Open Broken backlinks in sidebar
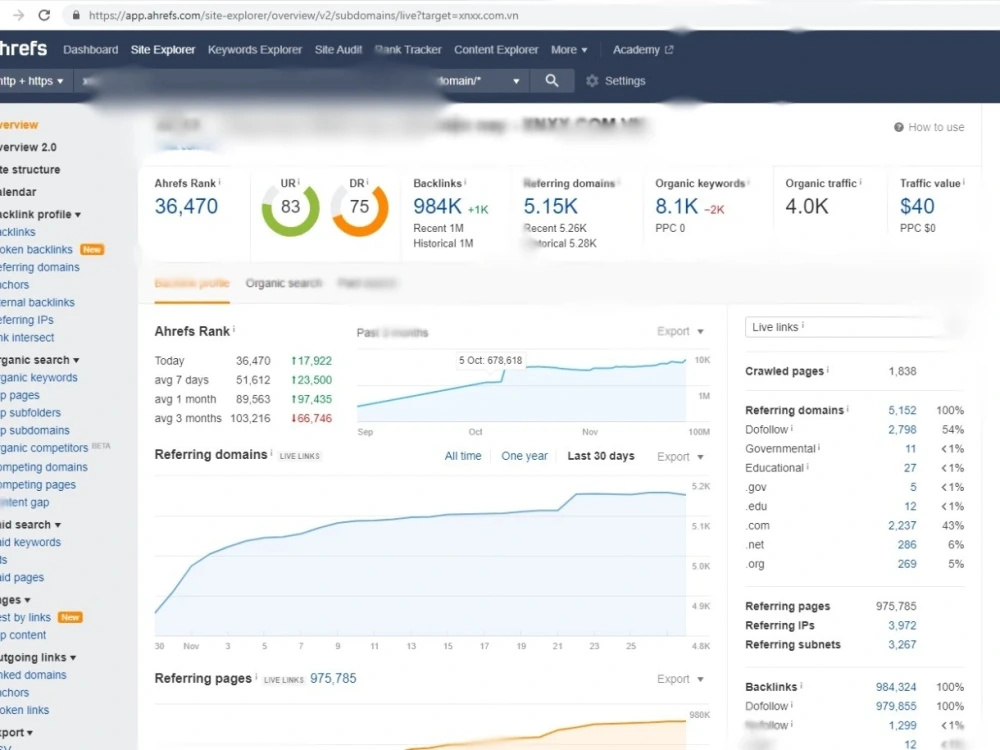The image size is (1000, 750). coord(36,249)
